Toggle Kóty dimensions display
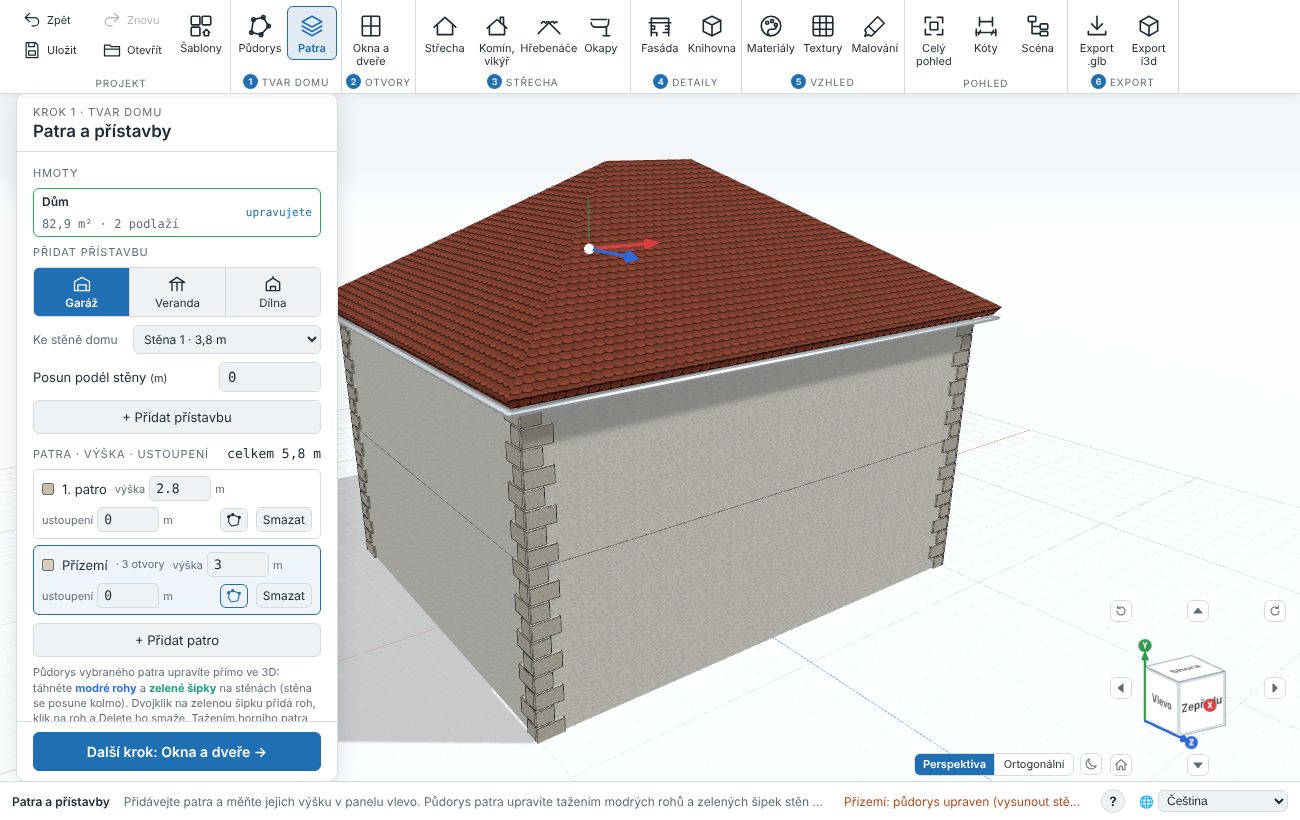 985,33
